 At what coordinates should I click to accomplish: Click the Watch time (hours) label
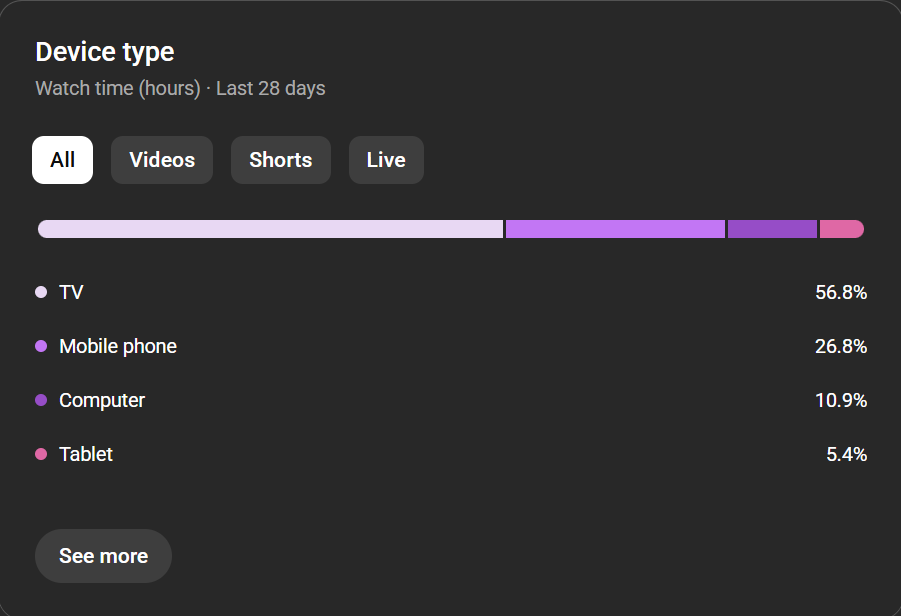click(x=117, y=88)
